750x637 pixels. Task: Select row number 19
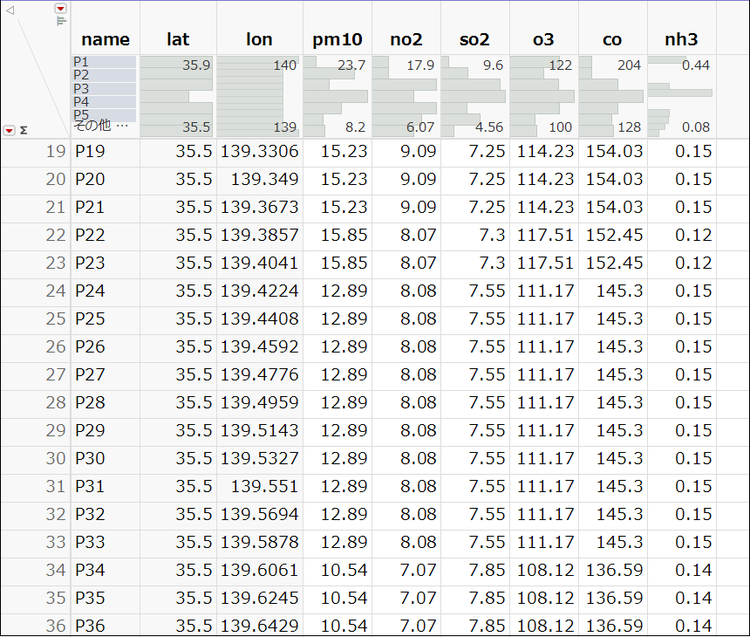click(55, 152)
